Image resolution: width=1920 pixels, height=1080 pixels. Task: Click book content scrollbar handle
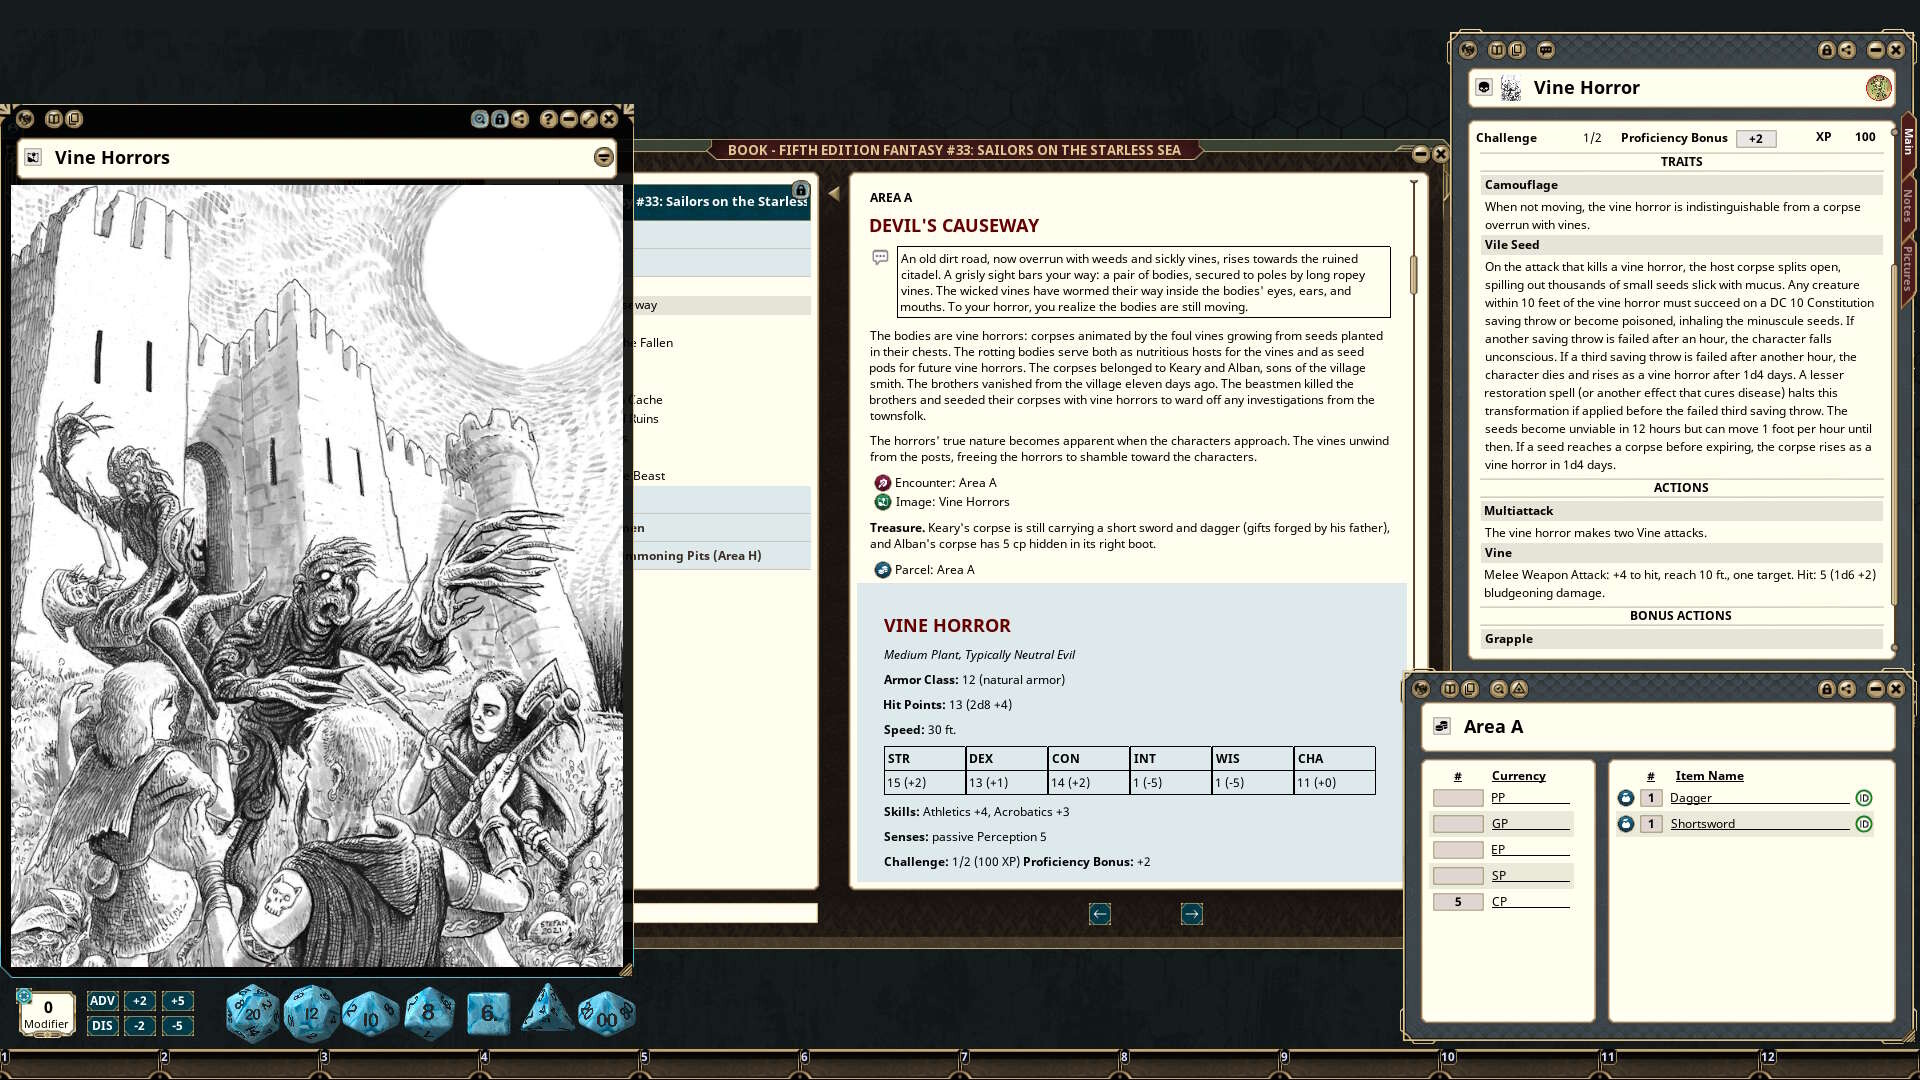tap(1413, 275)
